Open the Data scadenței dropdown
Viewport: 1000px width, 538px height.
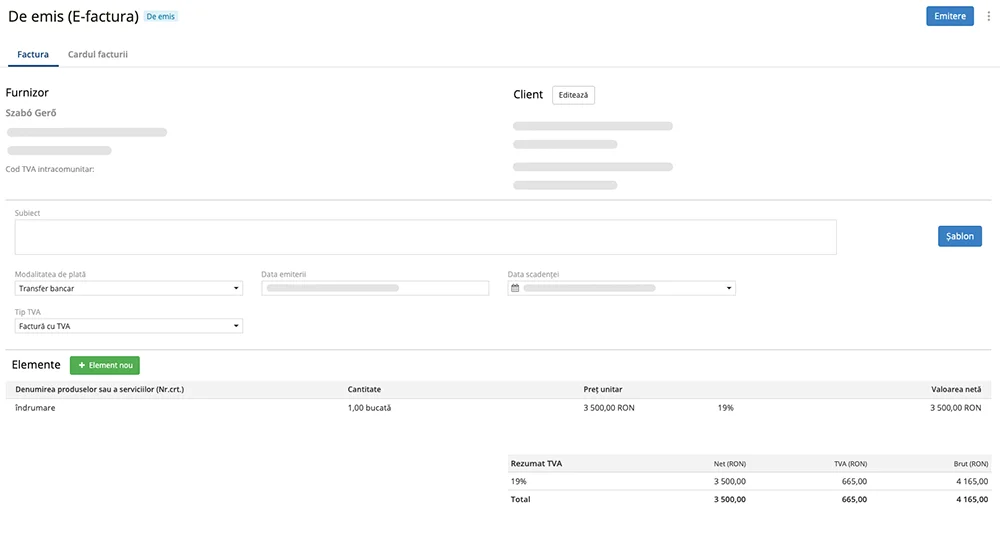[729, 288]
